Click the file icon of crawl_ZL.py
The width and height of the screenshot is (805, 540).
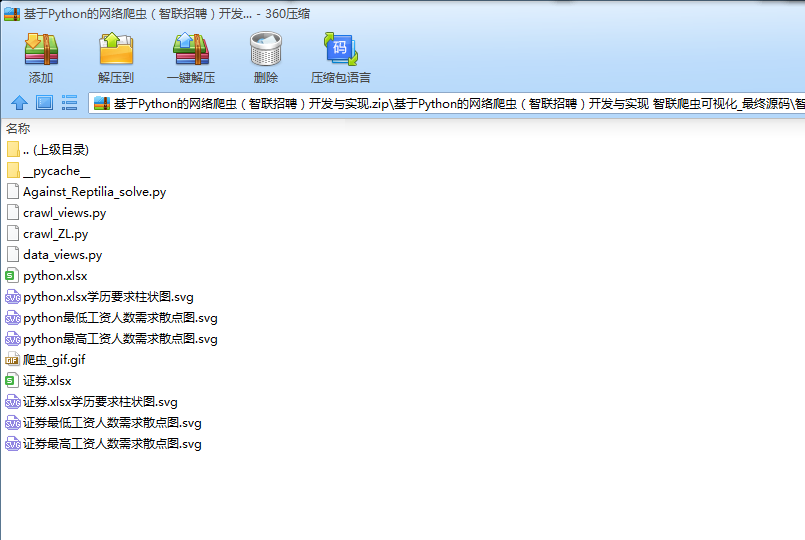point(13,234)
